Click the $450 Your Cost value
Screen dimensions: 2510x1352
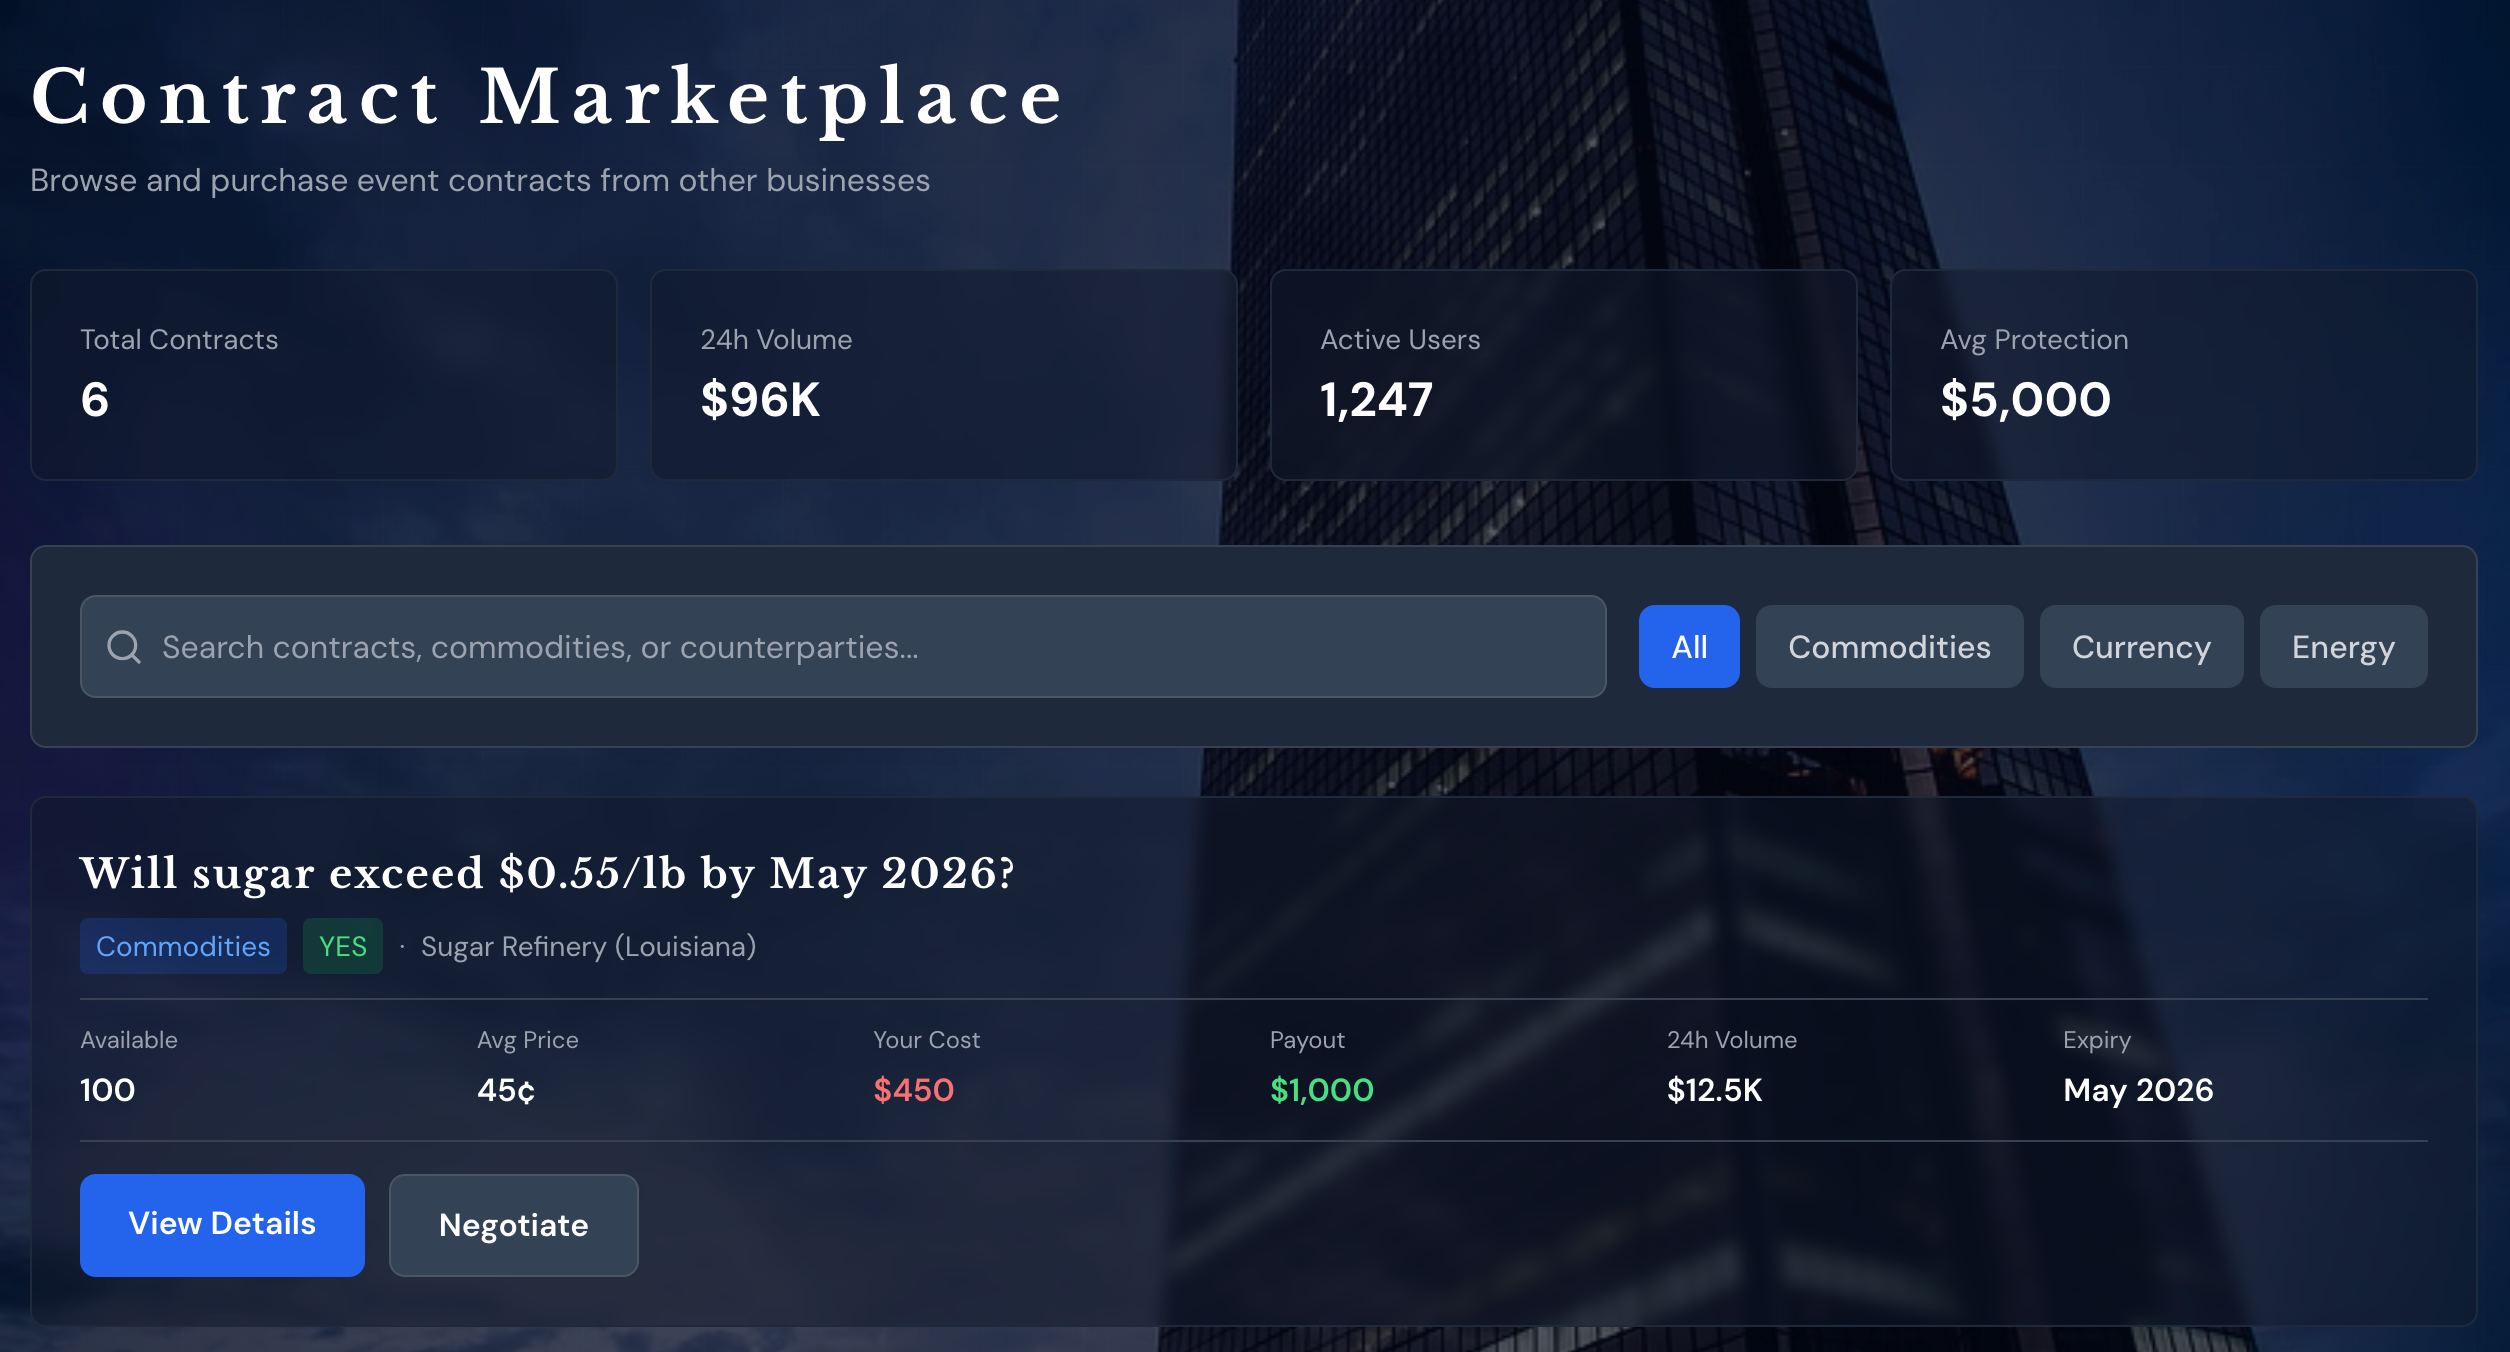[x=913, y=1090]
